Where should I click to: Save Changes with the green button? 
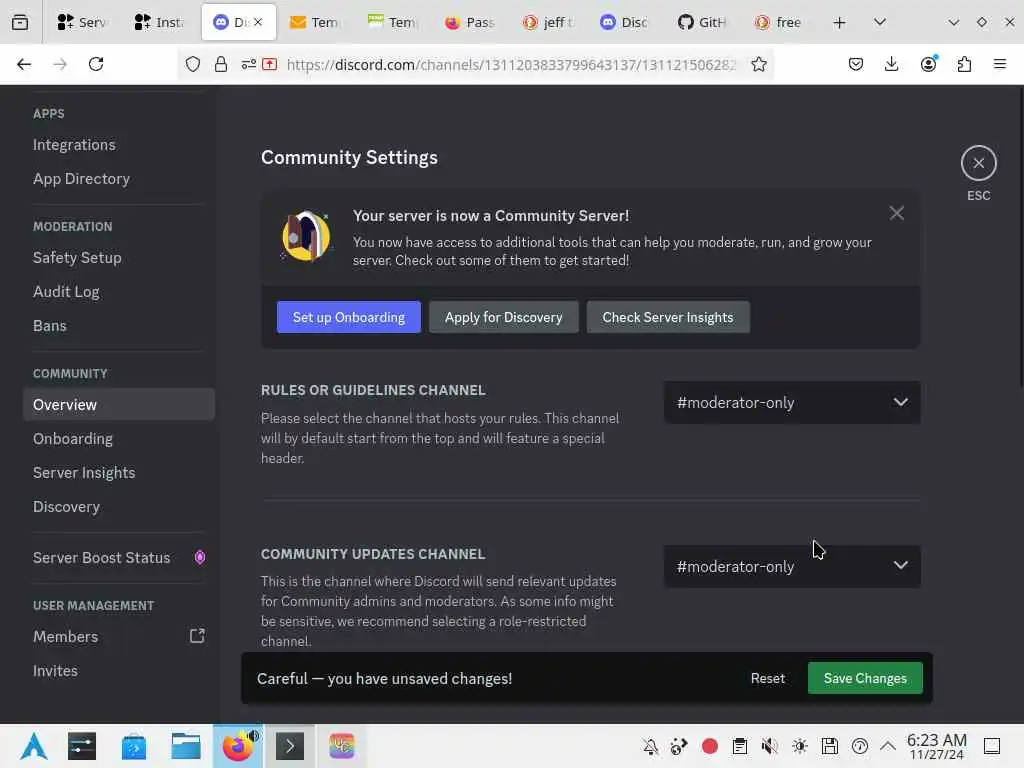pyautogui.click(x=865, y=678)
